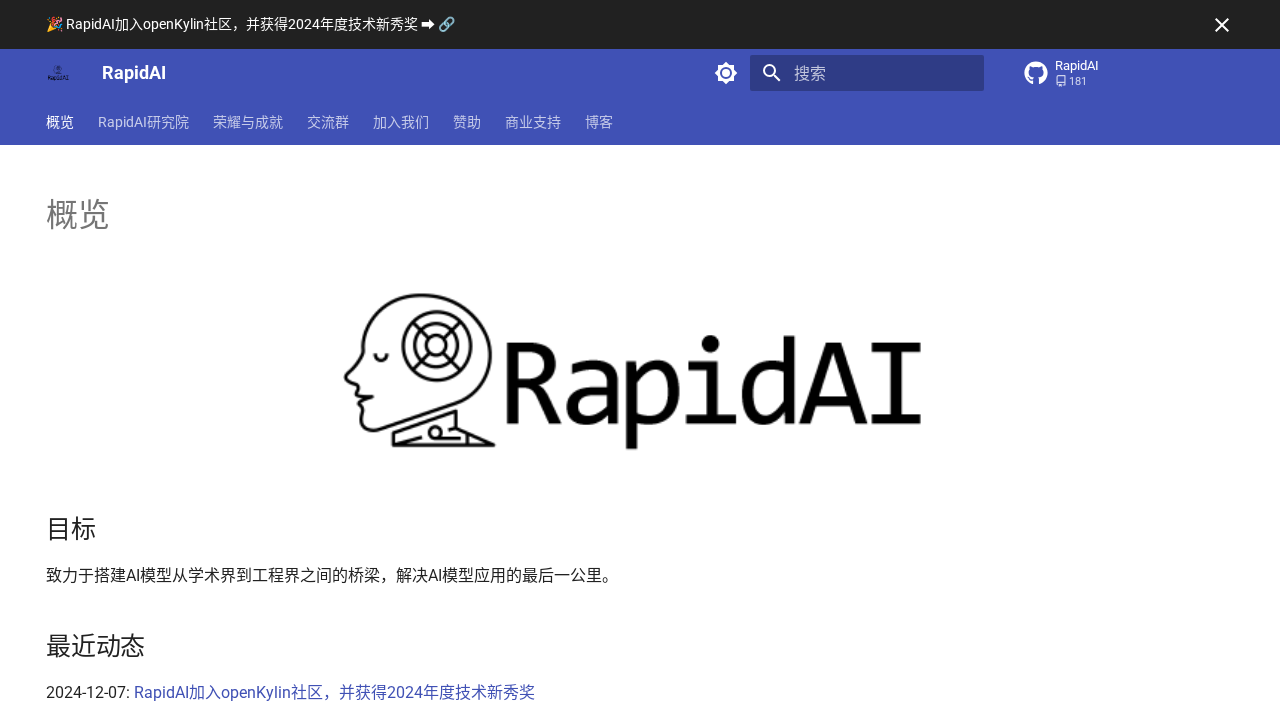Switch to the RapidAI研究院 tab
Screen dimensions: 1280x720
[x=143, y=121]
